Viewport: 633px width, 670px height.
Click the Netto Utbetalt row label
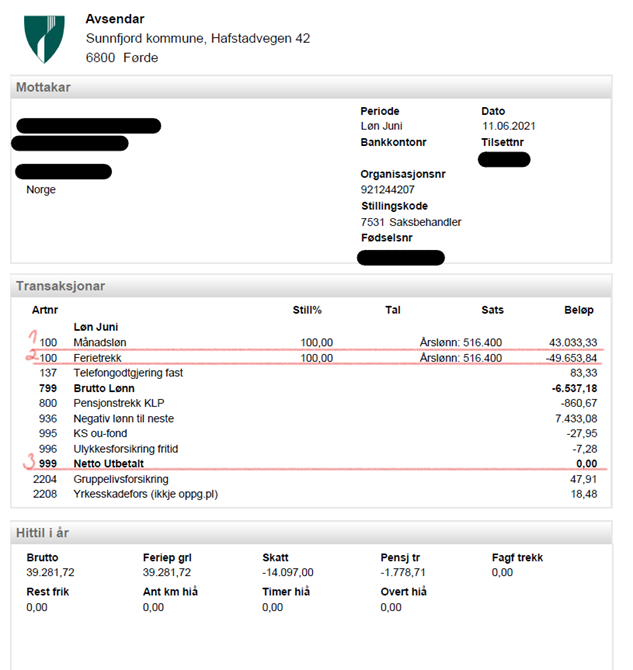(x=109, y=464)
